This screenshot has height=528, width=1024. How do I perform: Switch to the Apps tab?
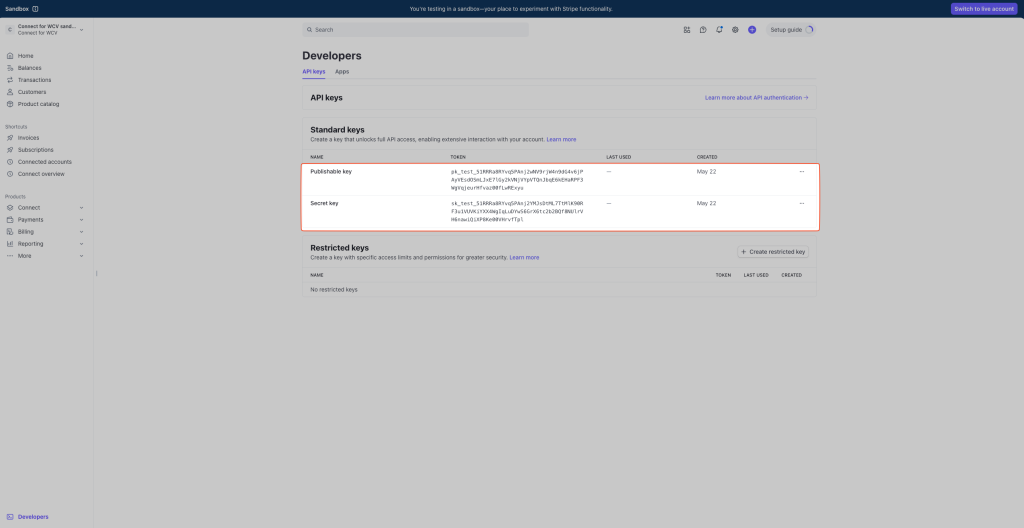click(342, 72)
